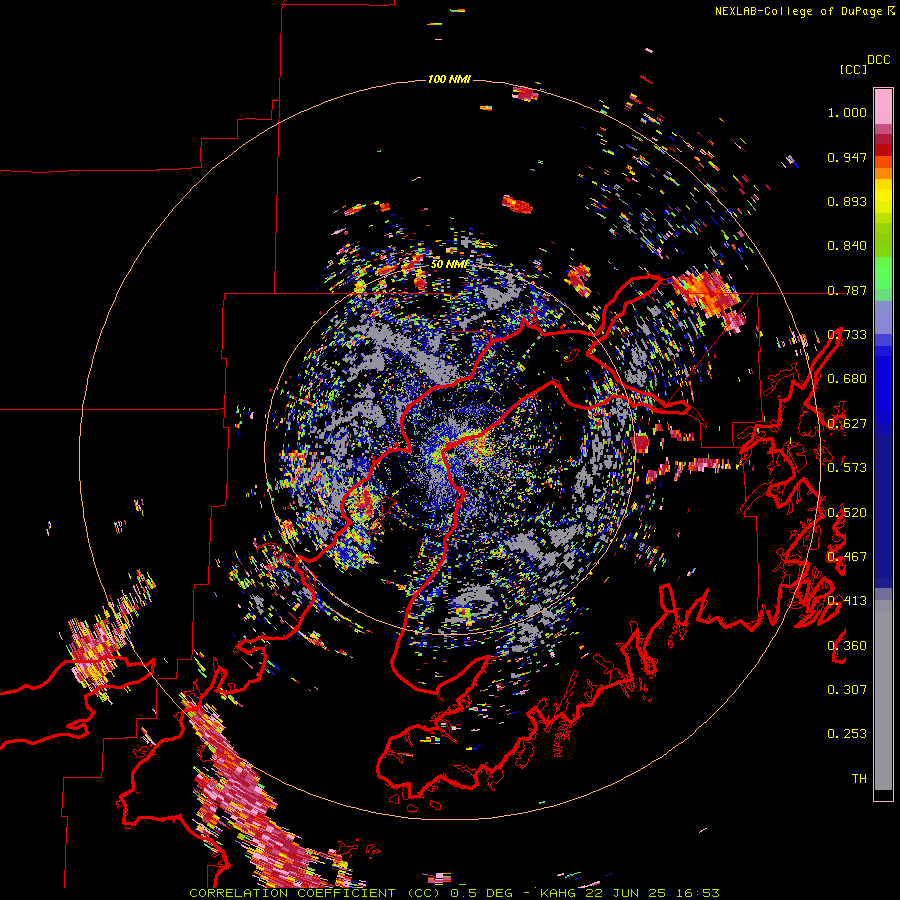Click the KAHG station identifier in caption
The width and height of the screenshot is (900, 900).
(x=560, y=893)
